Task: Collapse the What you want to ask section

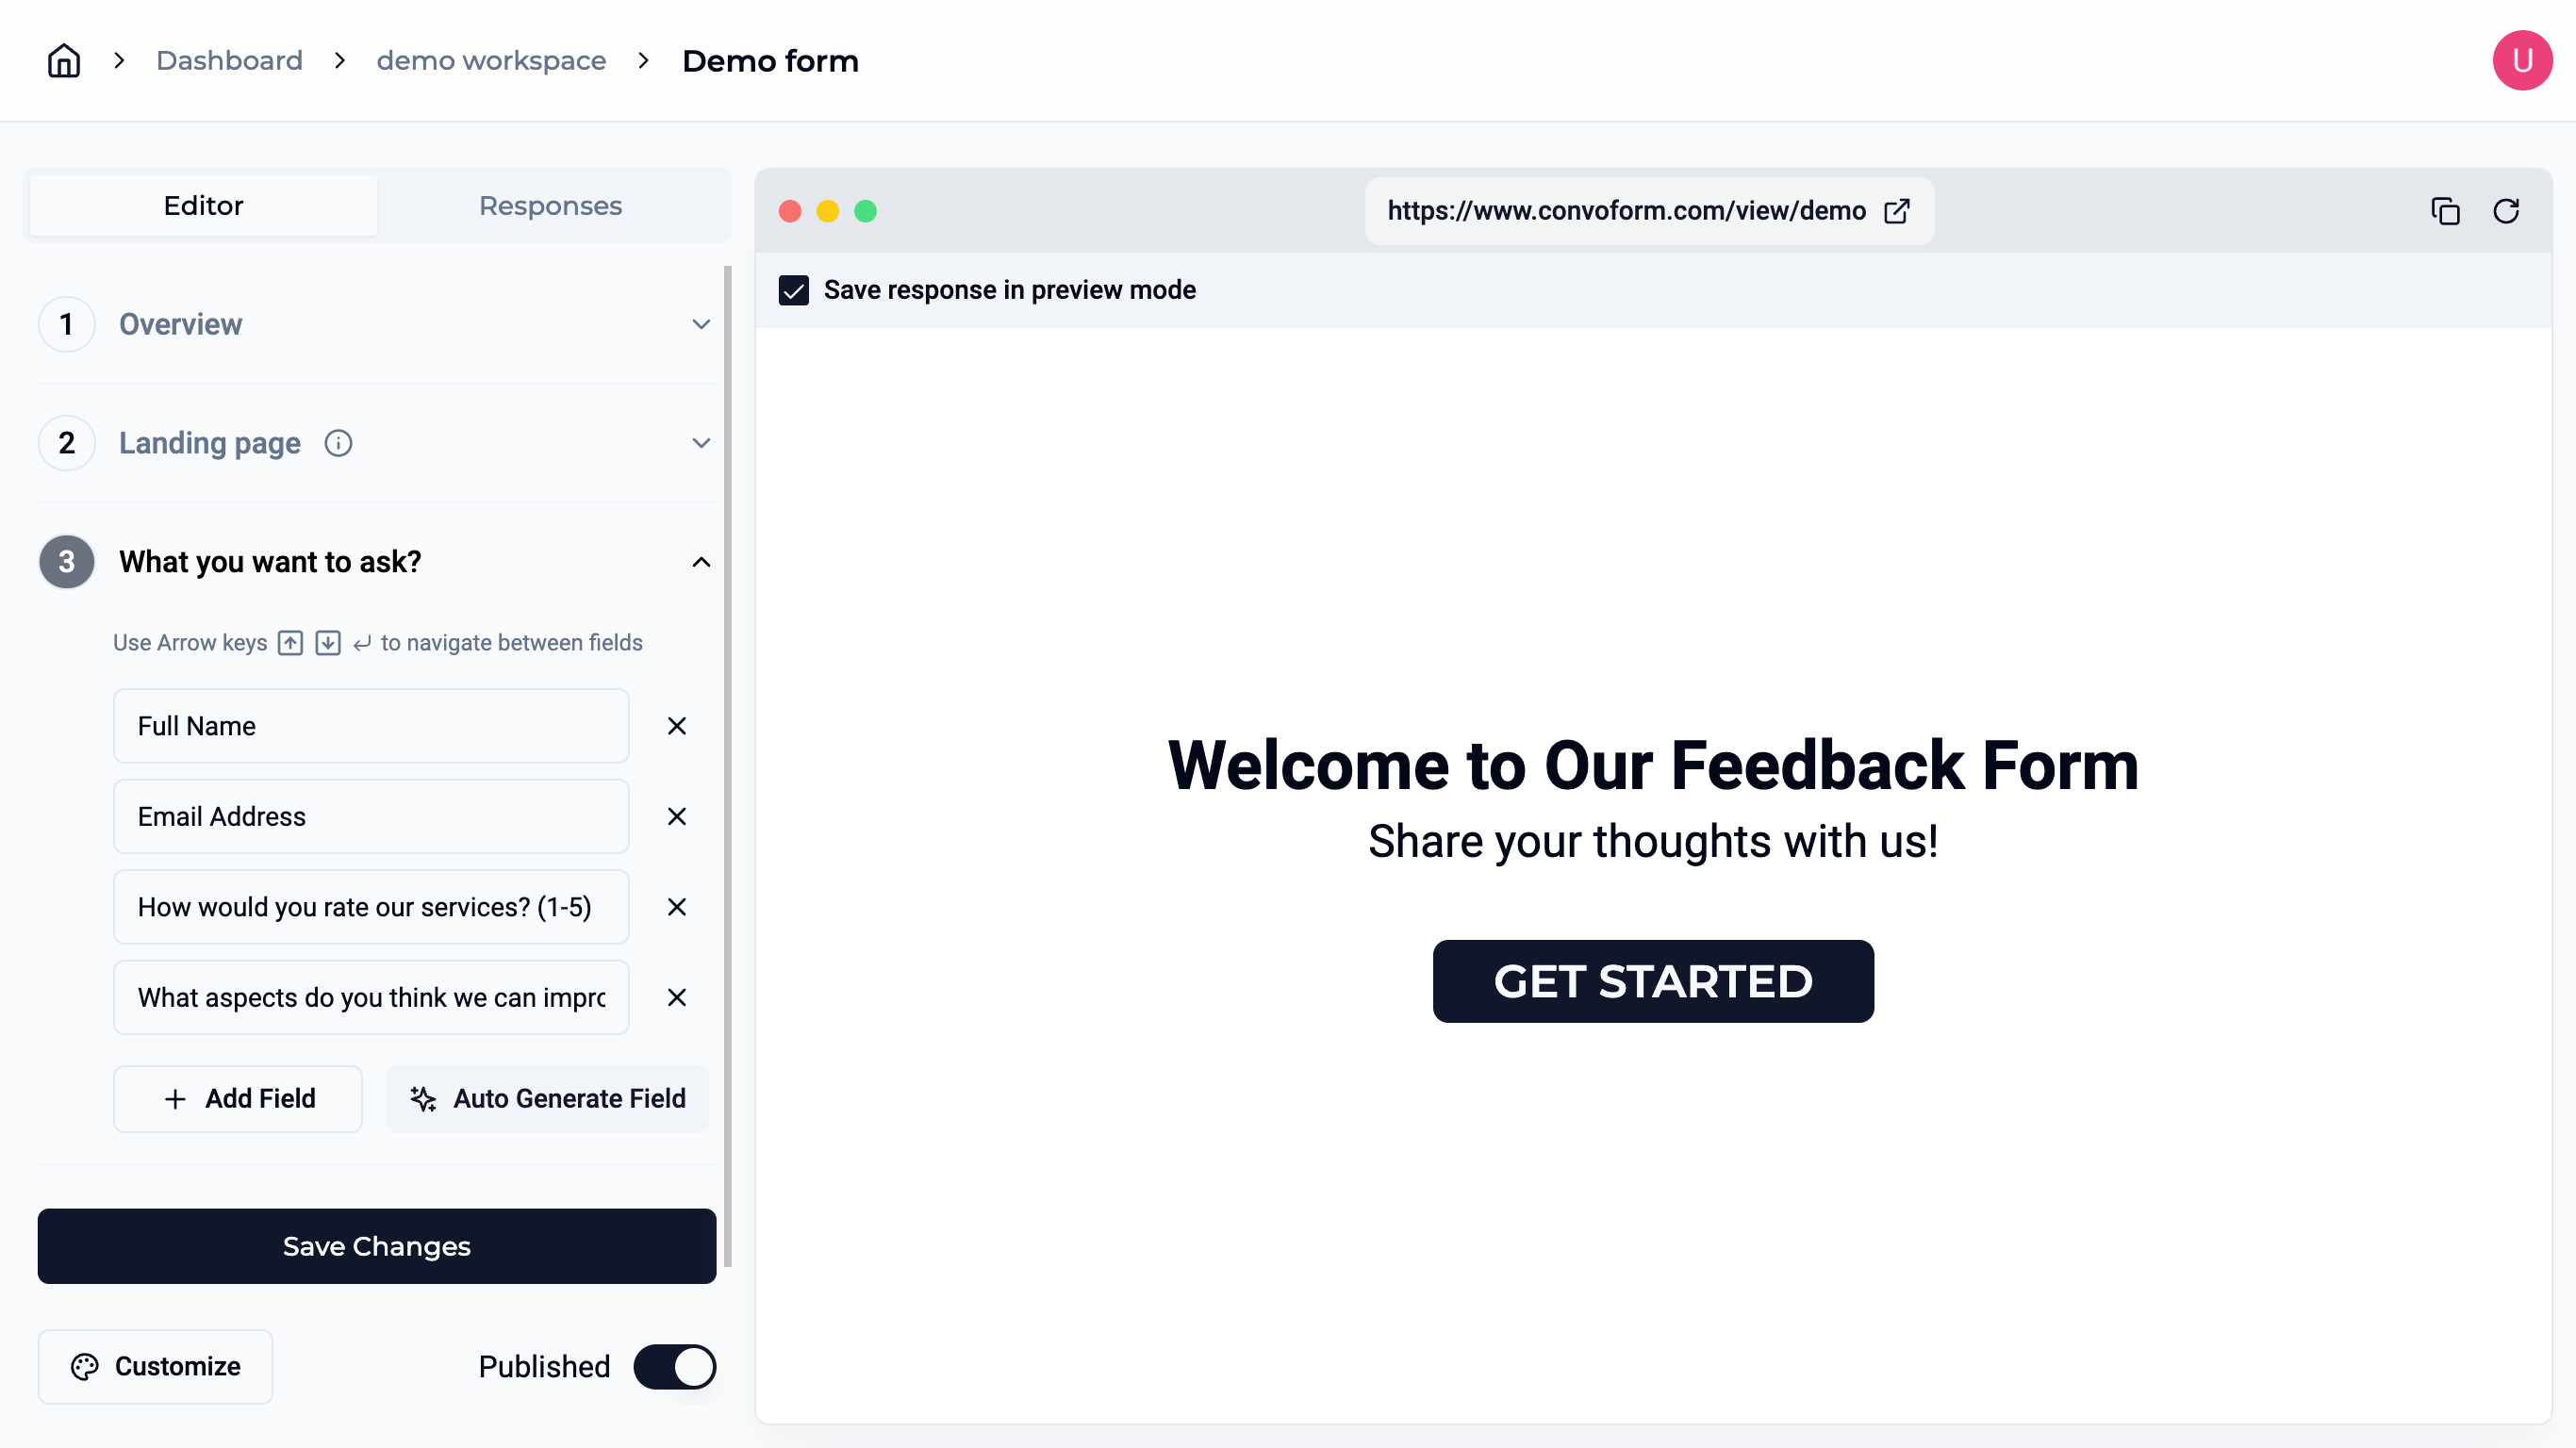Action: tap(701, 562)
